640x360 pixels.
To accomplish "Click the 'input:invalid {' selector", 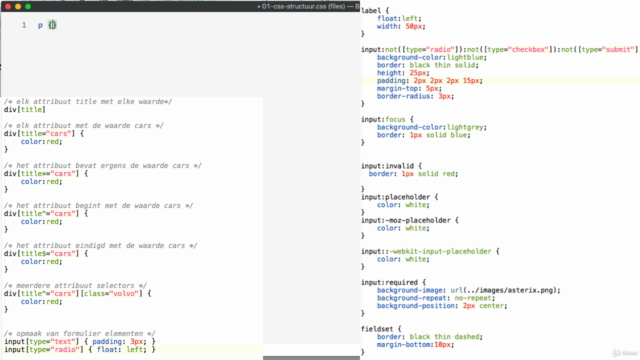I will pyautogui.click(x=391, y=166).
